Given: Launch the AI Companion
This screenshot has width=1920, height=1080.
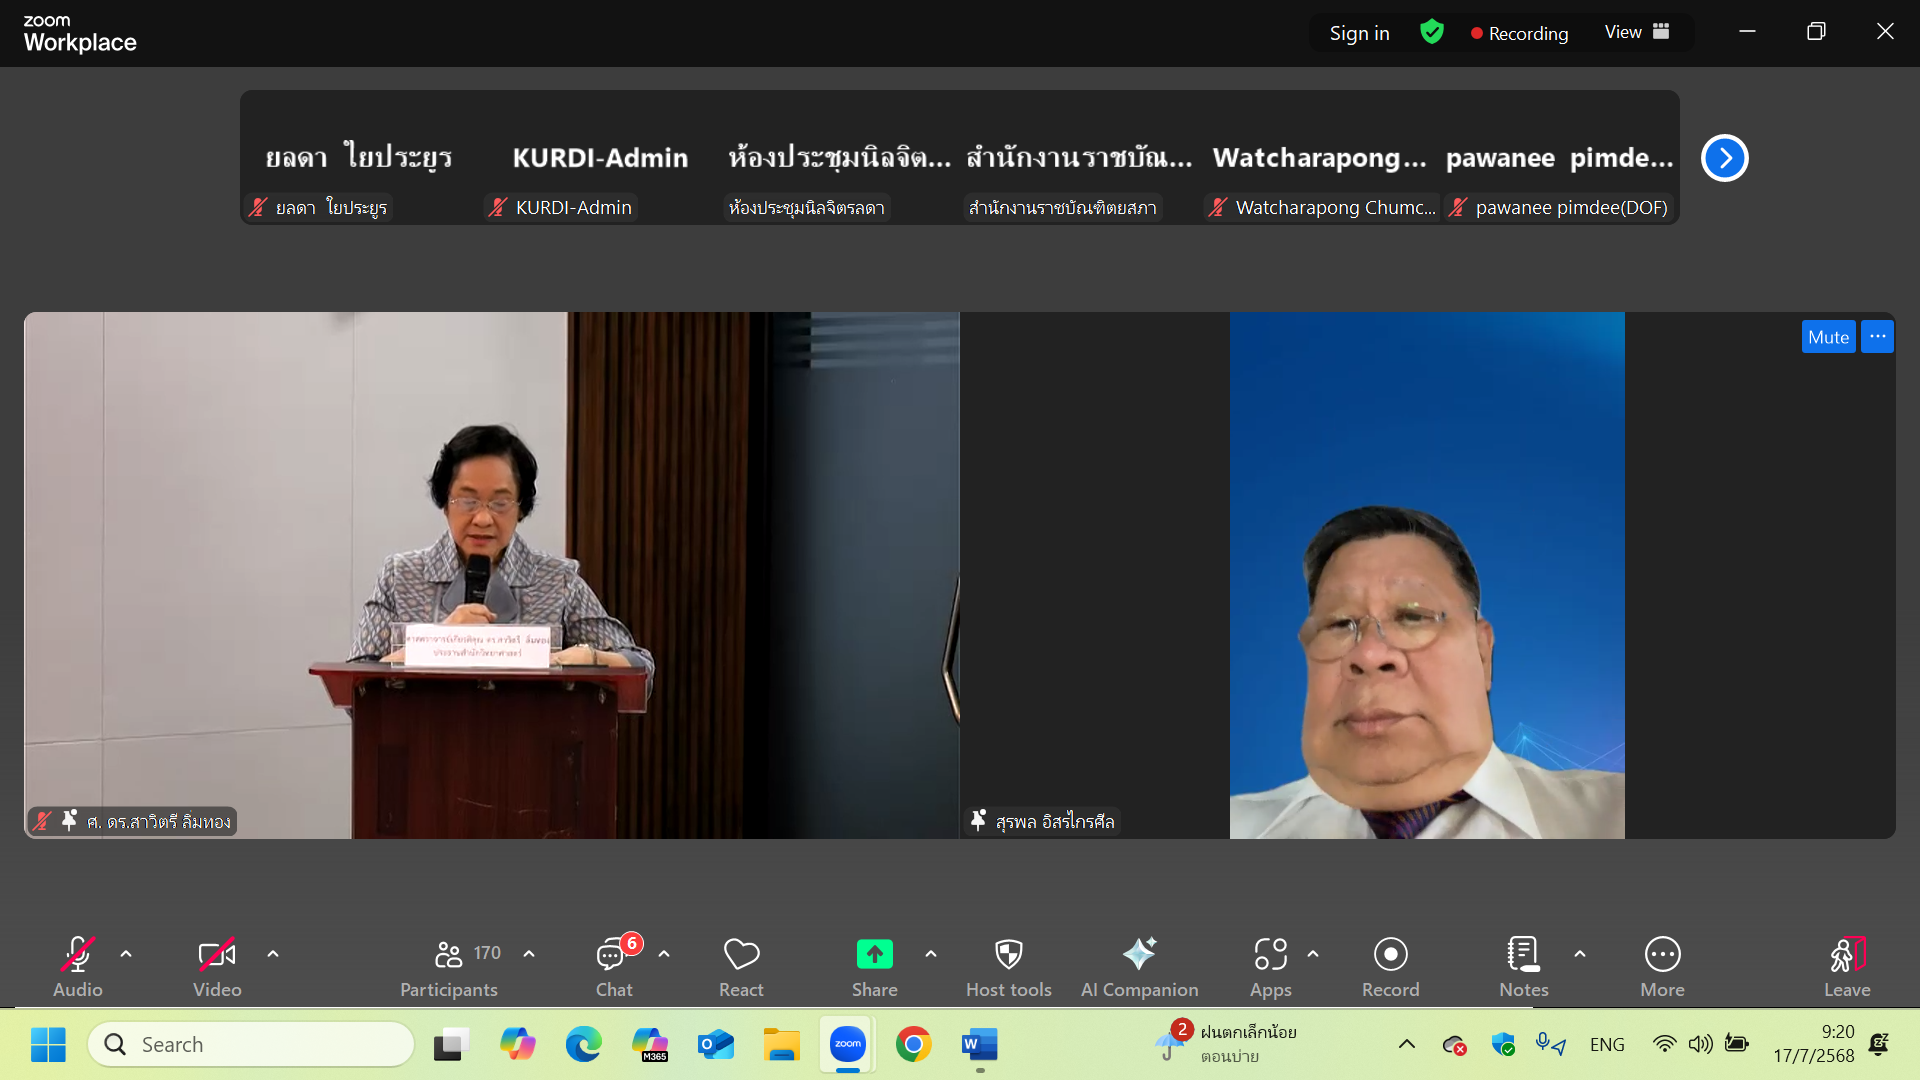Looking at the screenshot, I should (x=1139, y=966).
